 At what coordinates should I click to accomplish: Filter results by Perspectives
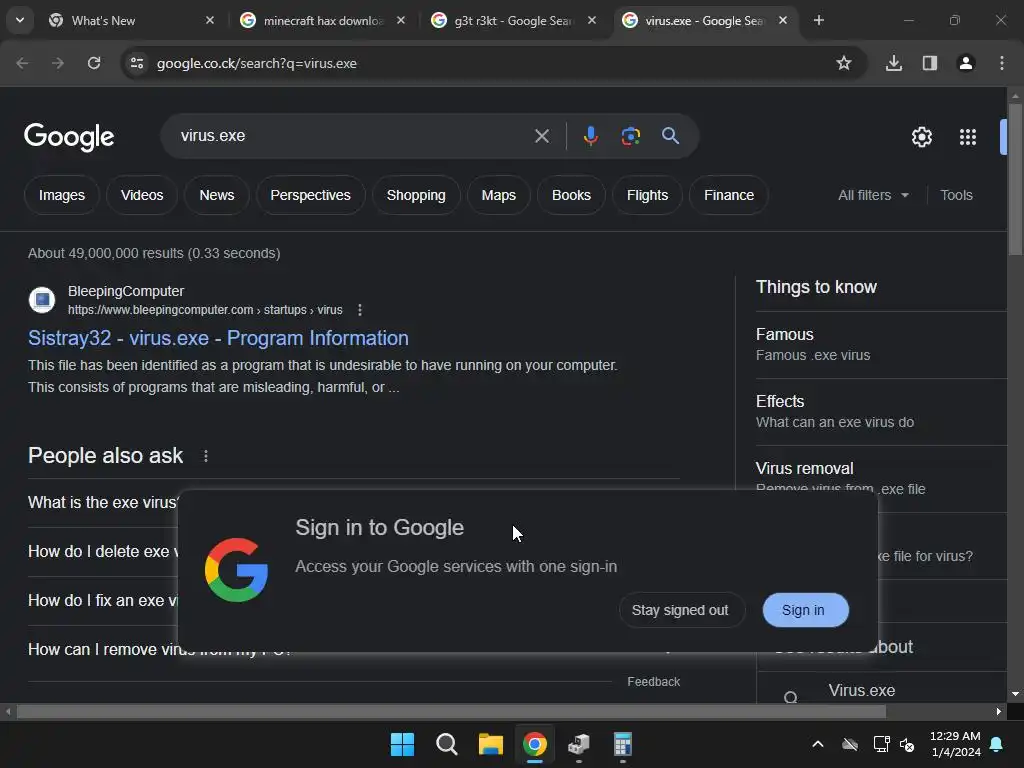pyautogui.click(x=310, y=195)
